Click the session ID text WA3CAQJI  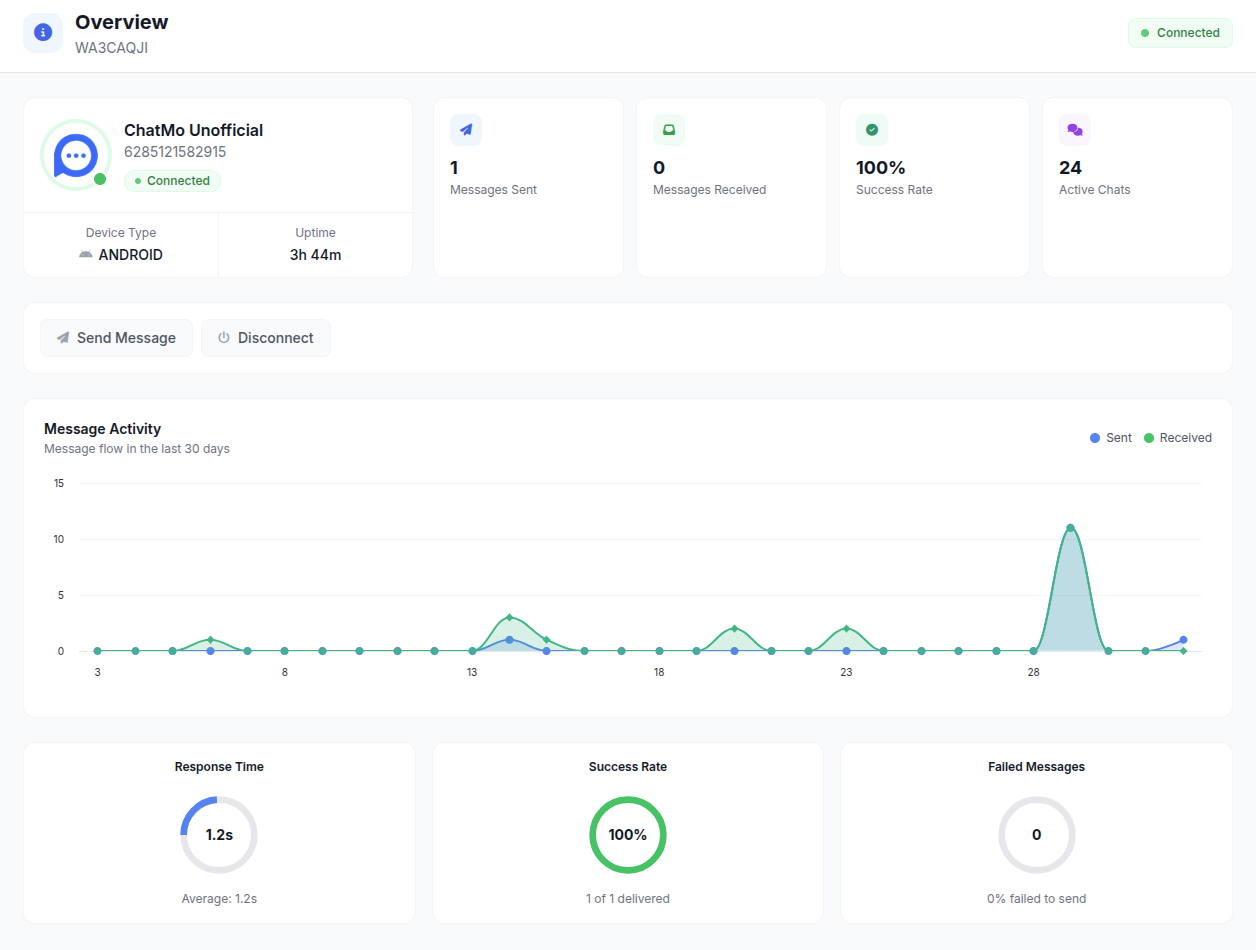pos(112,48)
